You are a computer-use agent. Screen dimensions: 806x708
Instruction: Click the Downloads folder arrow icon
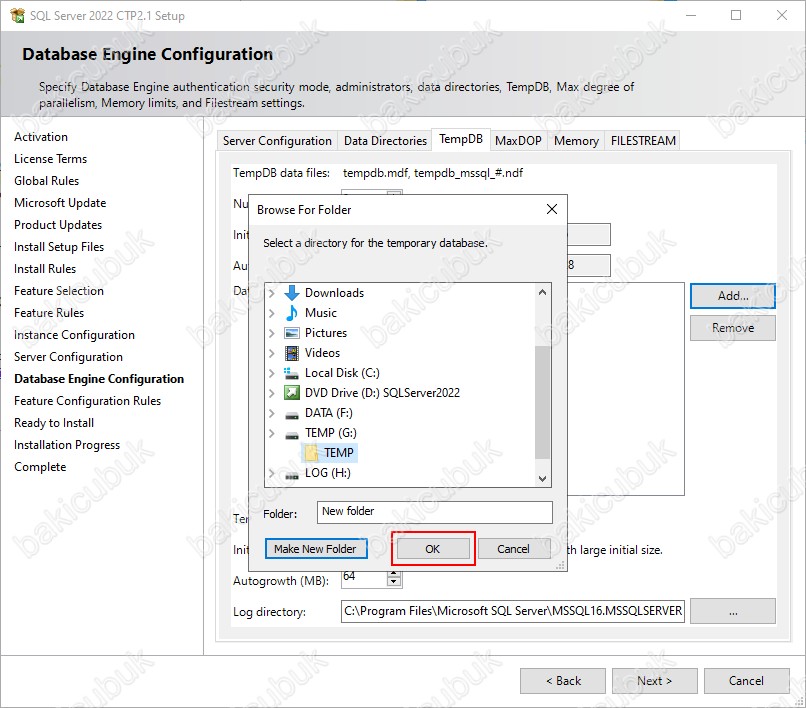point(291,293)
